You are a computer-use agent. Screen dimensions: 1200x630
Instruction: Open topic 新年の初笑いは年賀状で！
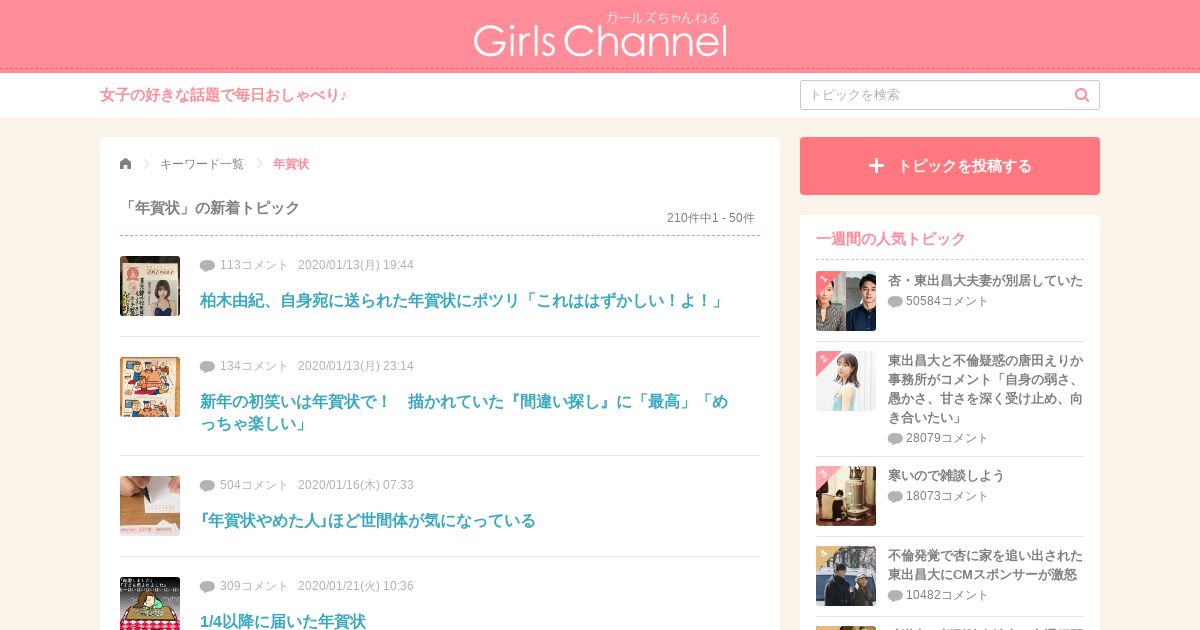464,412
